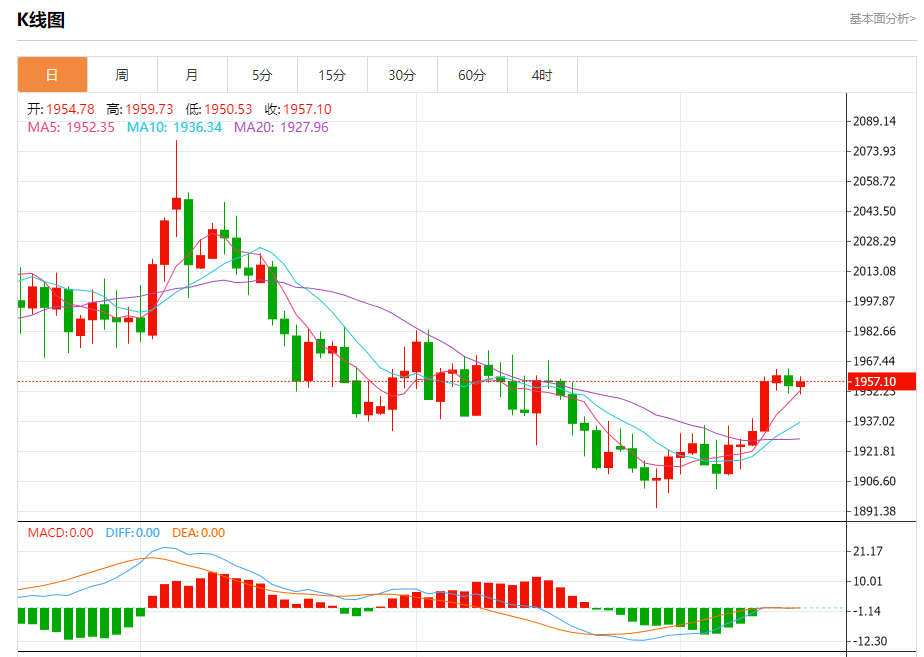Image resolution: width=924 pixels, height=657 pixels.
Task: Click the 1967.44 price axis label
Action: point(874,361)
